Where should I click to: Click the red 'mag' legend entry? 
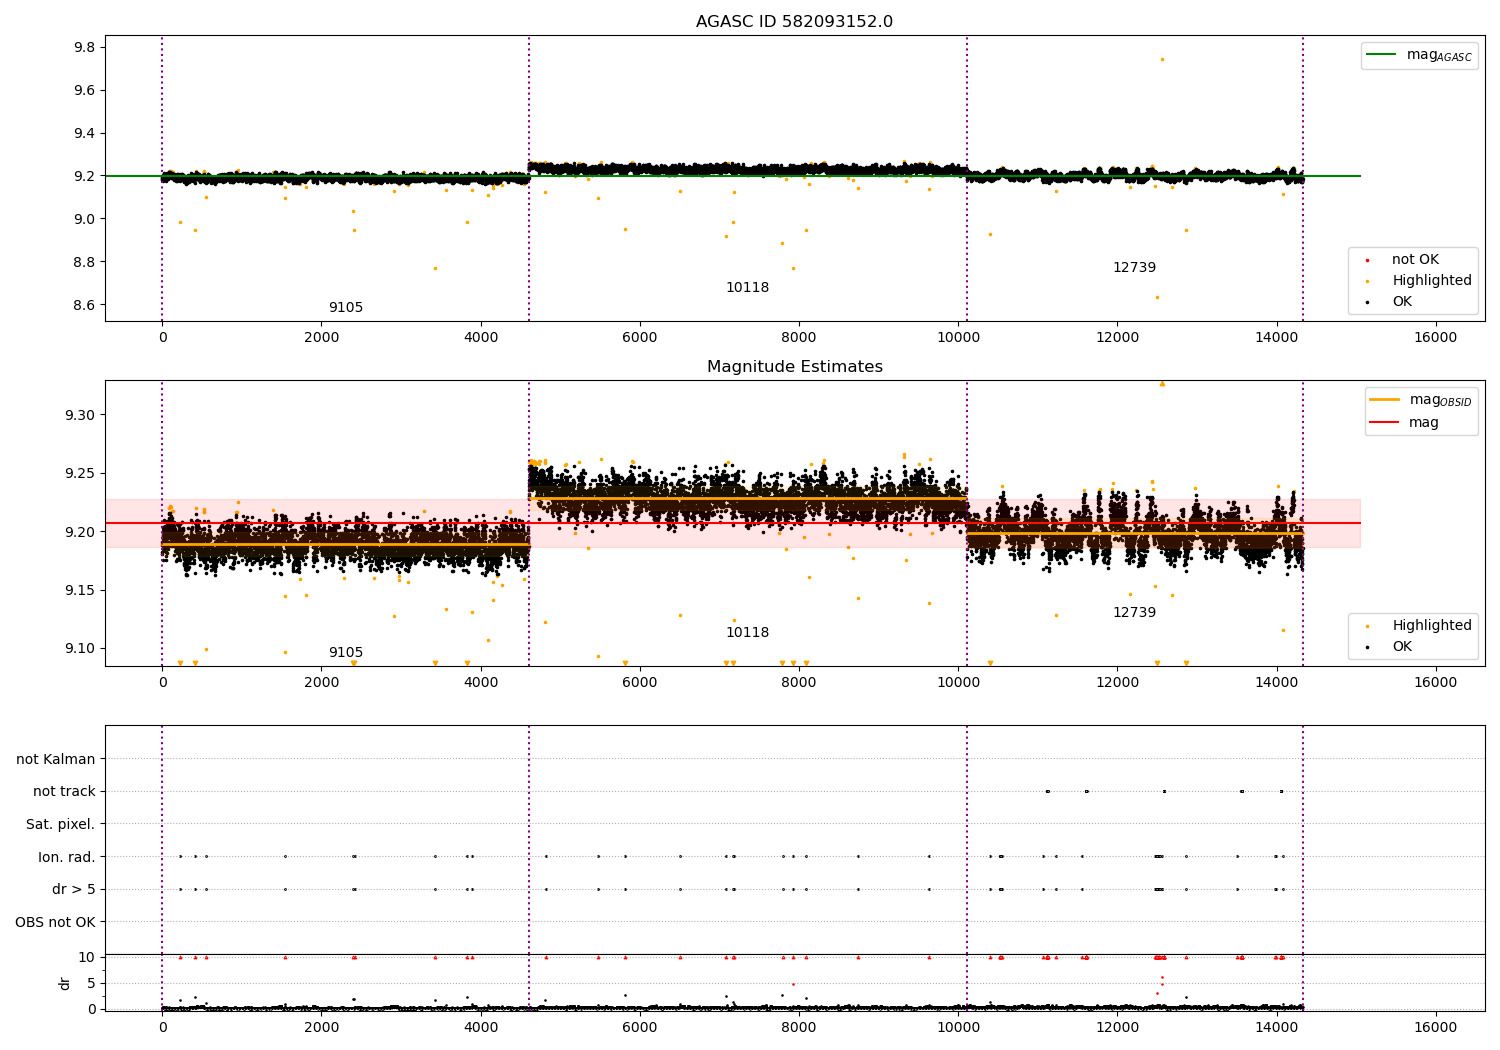[x=1405, y=423]
